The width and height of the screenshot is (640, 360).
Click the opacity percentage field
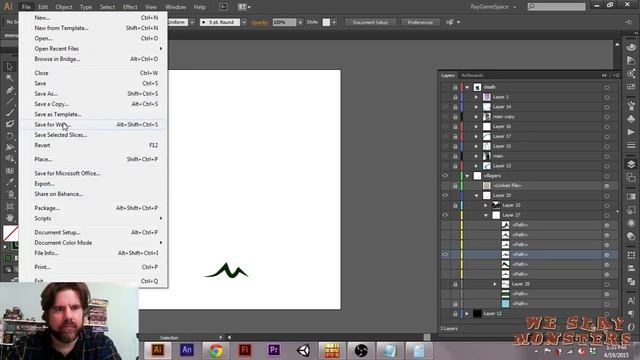[x=284, y=22]
